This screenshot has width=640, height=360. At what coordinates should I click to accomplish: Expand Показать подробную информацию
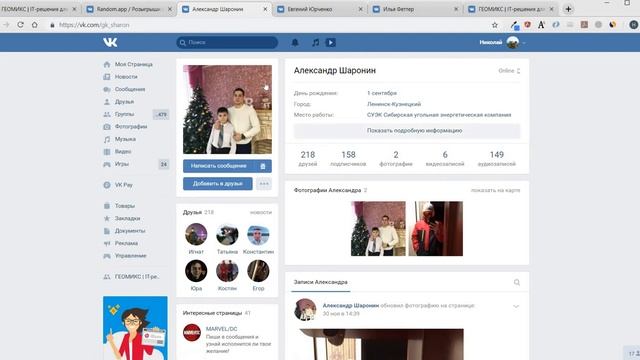tap(407, 131)
